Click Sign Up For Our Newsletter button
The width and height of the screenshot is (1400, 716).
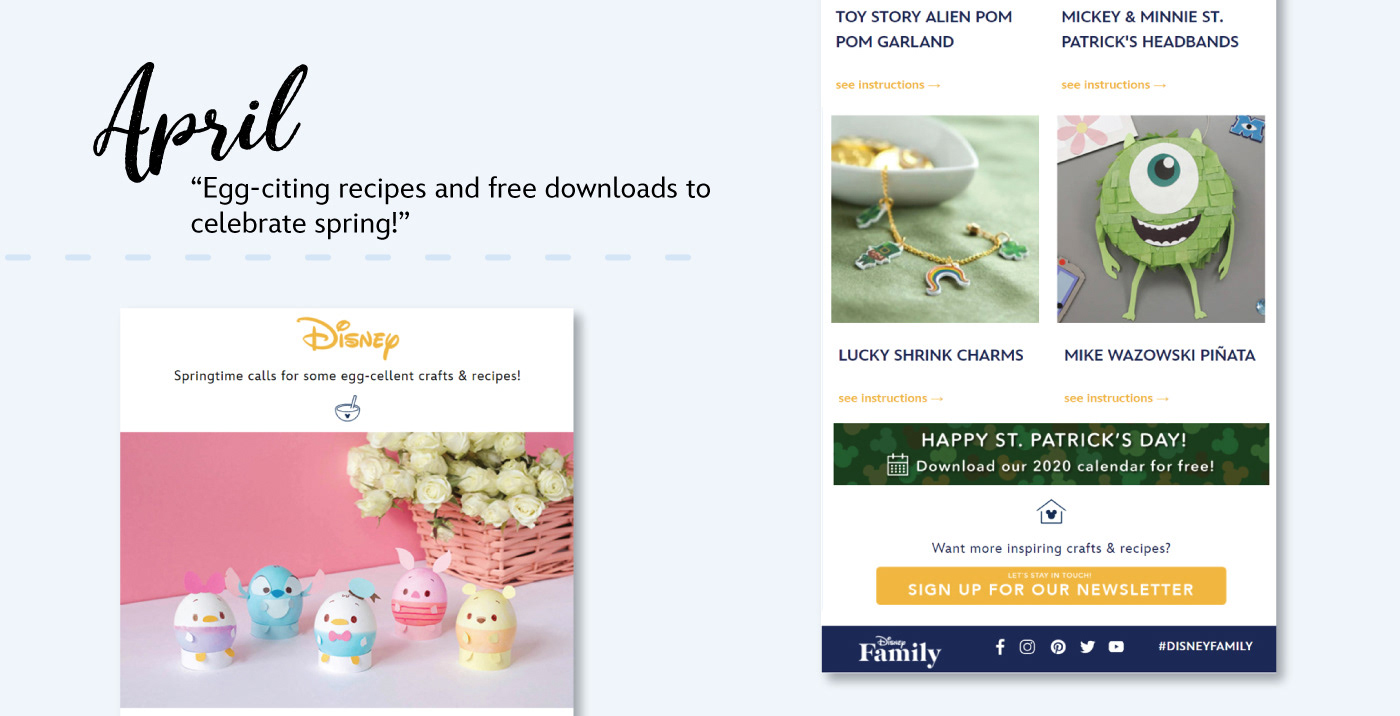pyautogui.click(x=1051, y=586)
